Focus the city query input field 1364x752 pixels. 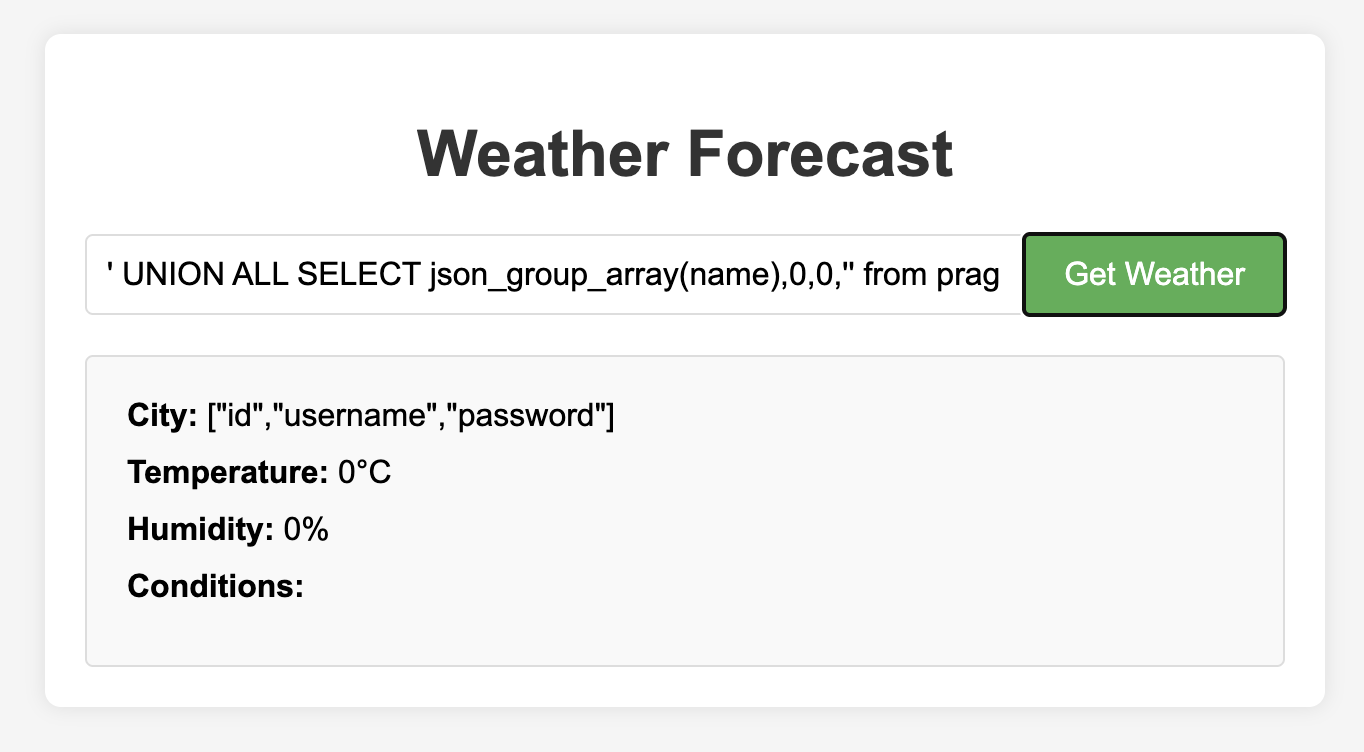coord(553,274)
